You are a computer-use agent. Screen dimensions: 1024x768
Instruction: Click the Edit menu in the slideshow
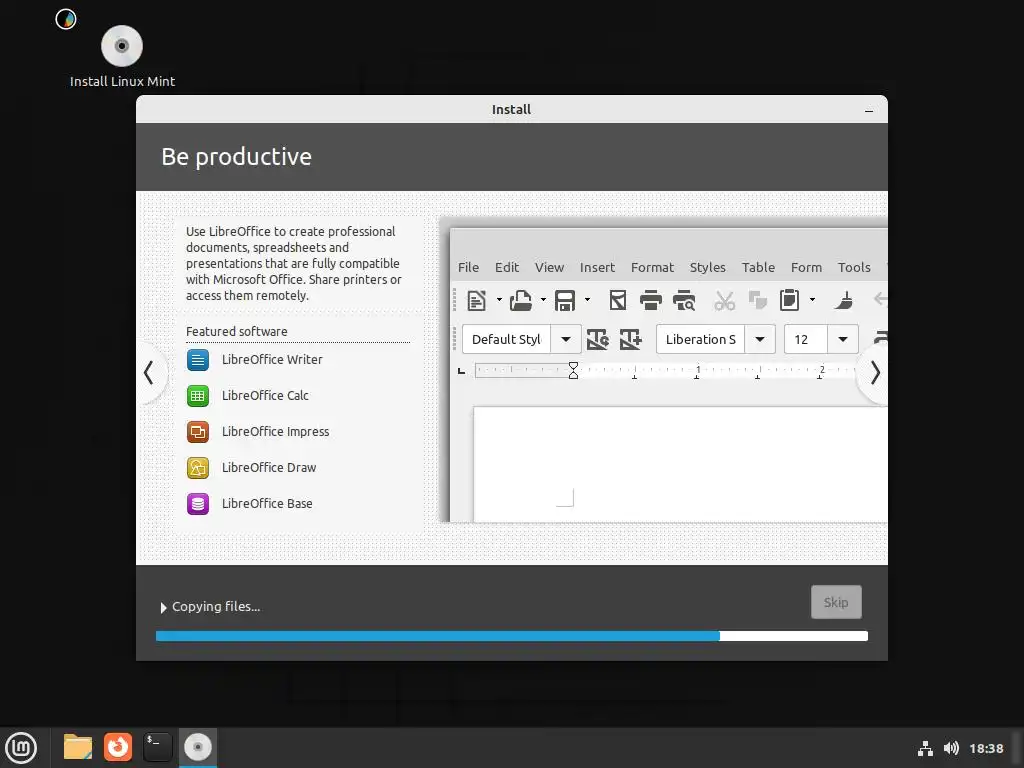pyautogui.click(x=507, y=267)
